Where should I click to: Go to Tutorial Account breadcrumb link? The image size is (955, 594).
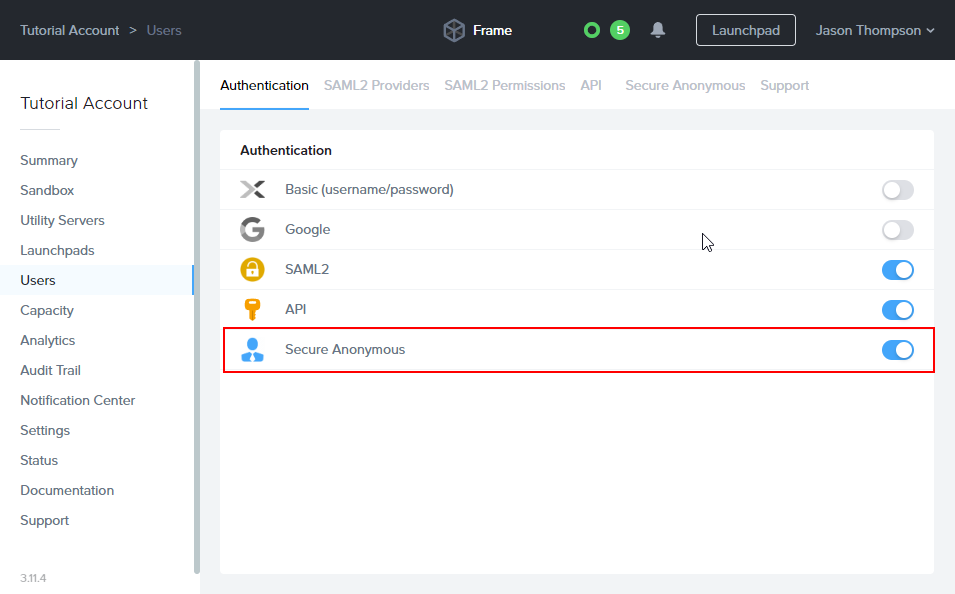tap(70, 30)
